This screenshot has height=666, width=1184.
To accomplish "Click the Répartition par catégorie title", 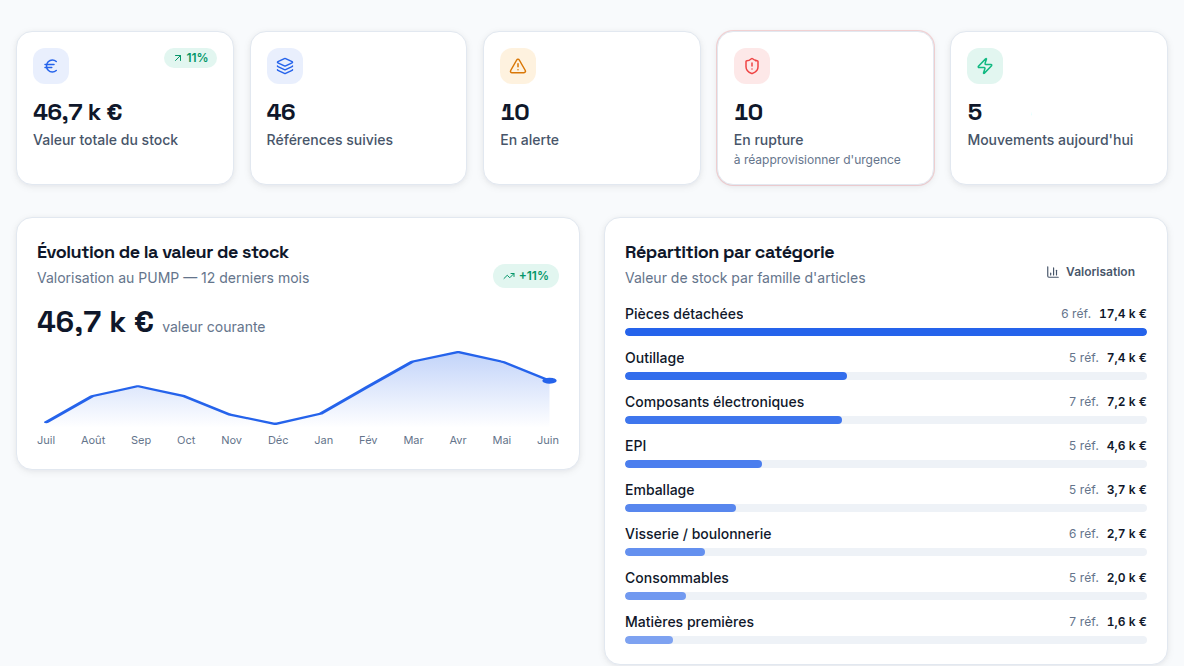I will (x=729, y=252).
